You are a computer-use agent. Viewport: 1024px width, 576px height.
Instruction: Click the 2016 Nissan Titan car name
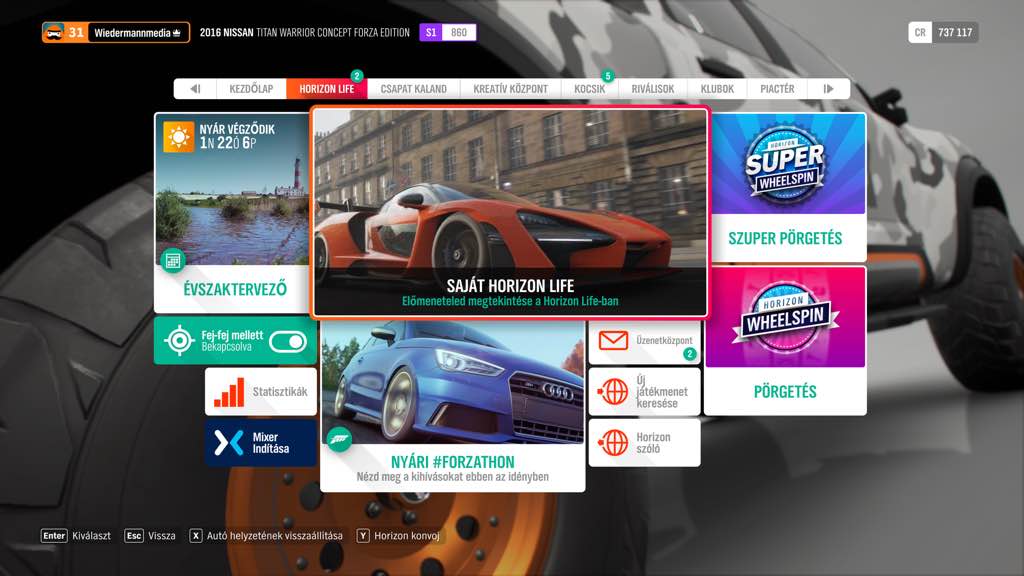[x=305, y=33]
